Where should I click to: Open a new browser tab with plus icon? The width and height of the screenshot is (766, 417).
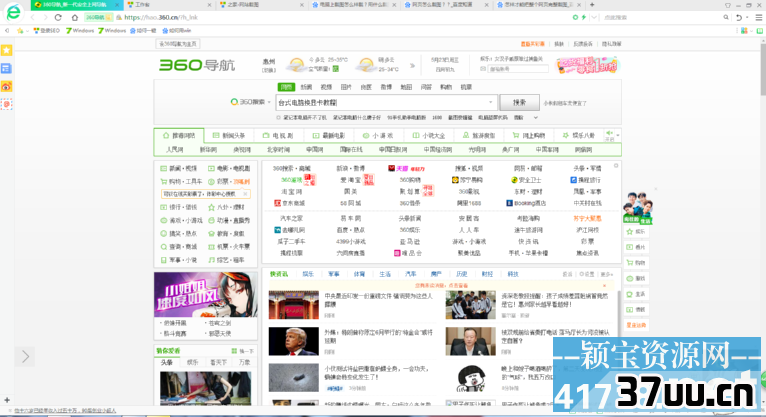(x=592, y=4)
